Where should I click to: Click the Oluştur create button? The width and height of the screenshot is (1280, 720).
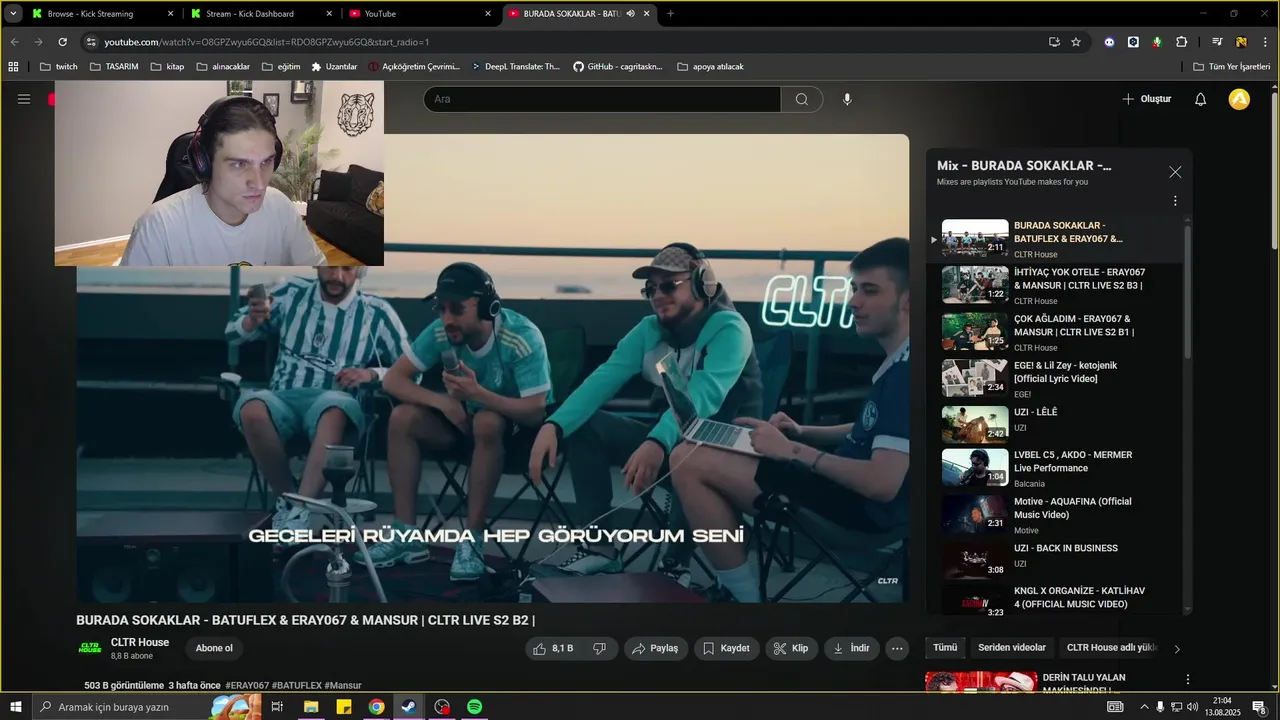tap(1146, 99)
